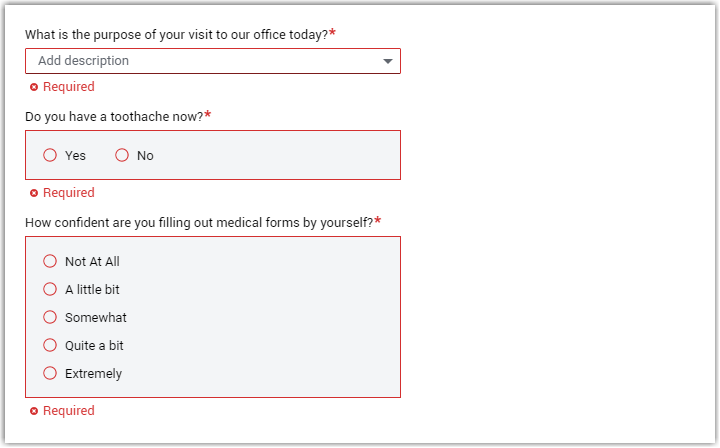The height and width of the screenshot is (448, 720).
Task: Click the dropdown arrow of visit purpose field
Action: pos(388,61)
